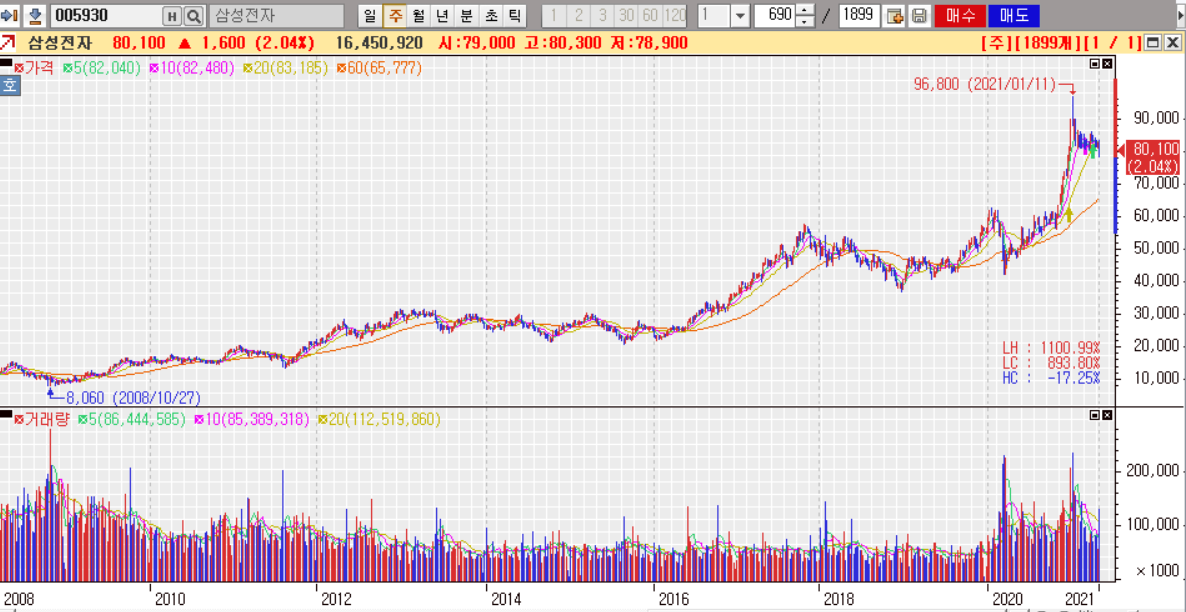Maximize the chart window in the yellow info bar
1186x612 pixels.
pos(1153,42)
